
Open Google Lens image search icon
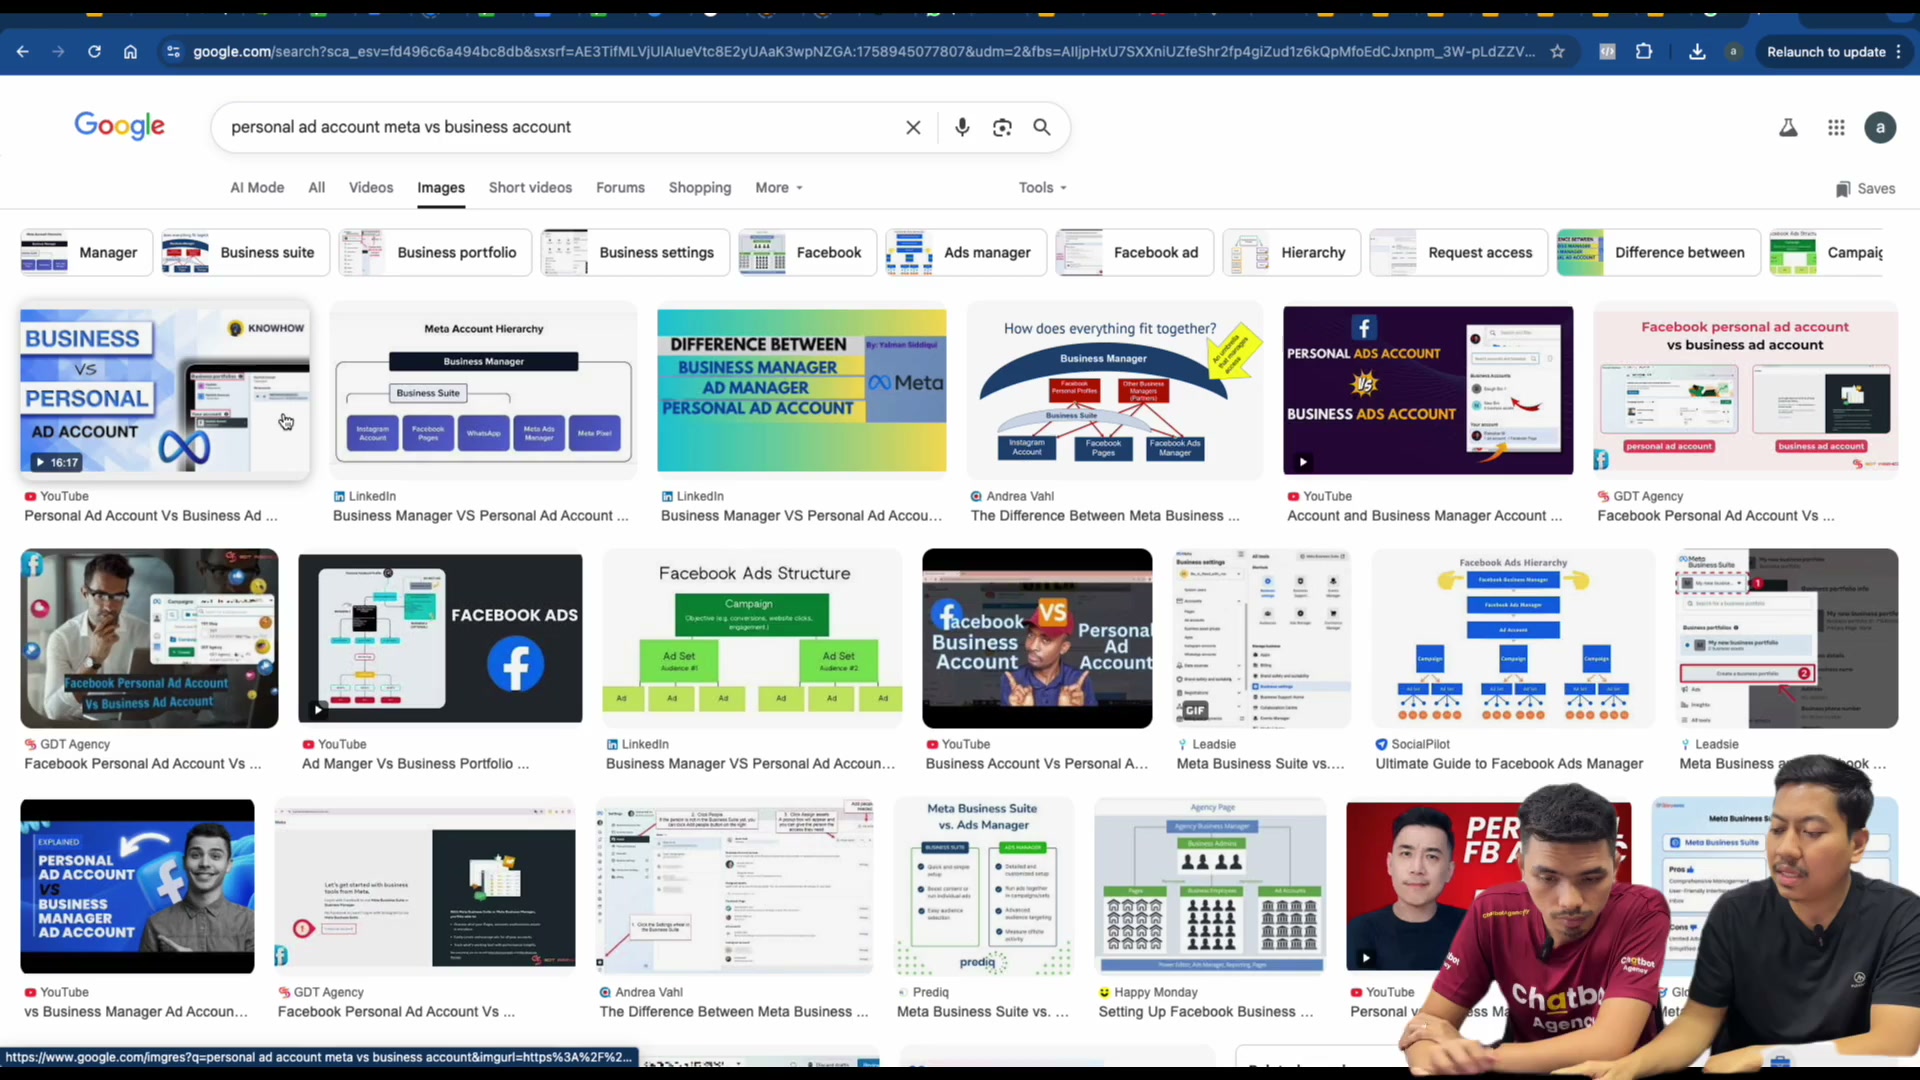click(x=1002, y=127)
